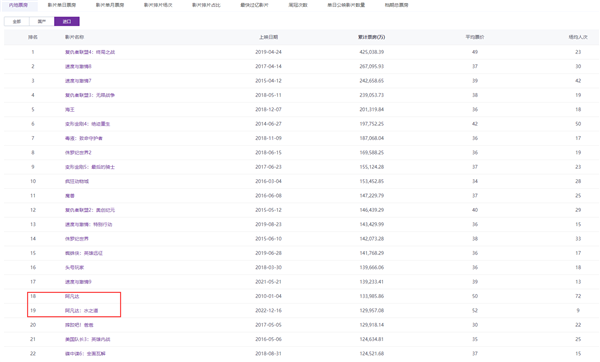
Task: Open the 内地票房 tab
Action: point(18,5)
